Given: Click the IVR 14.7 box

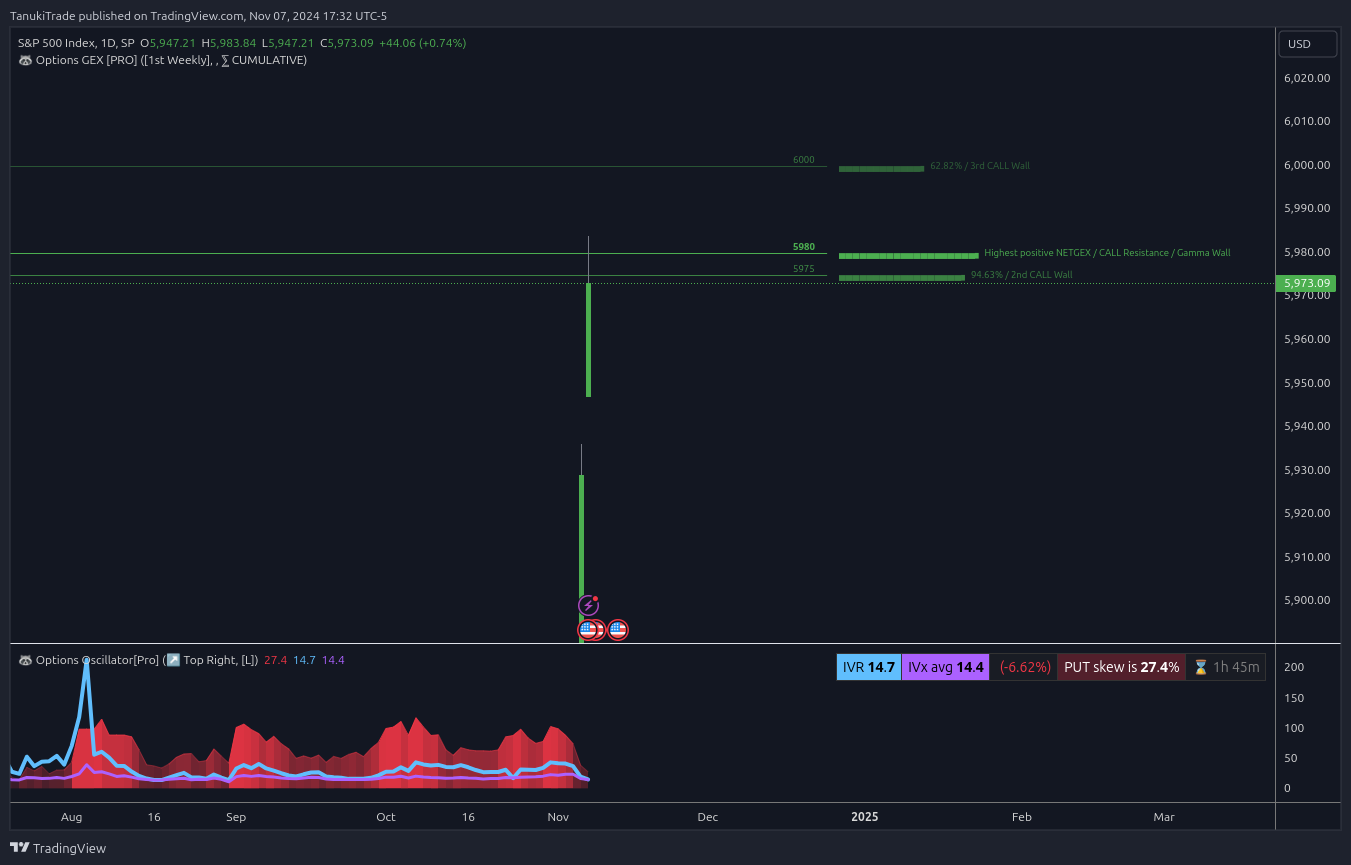Looking at the screenshot, I should pos(868,667).
